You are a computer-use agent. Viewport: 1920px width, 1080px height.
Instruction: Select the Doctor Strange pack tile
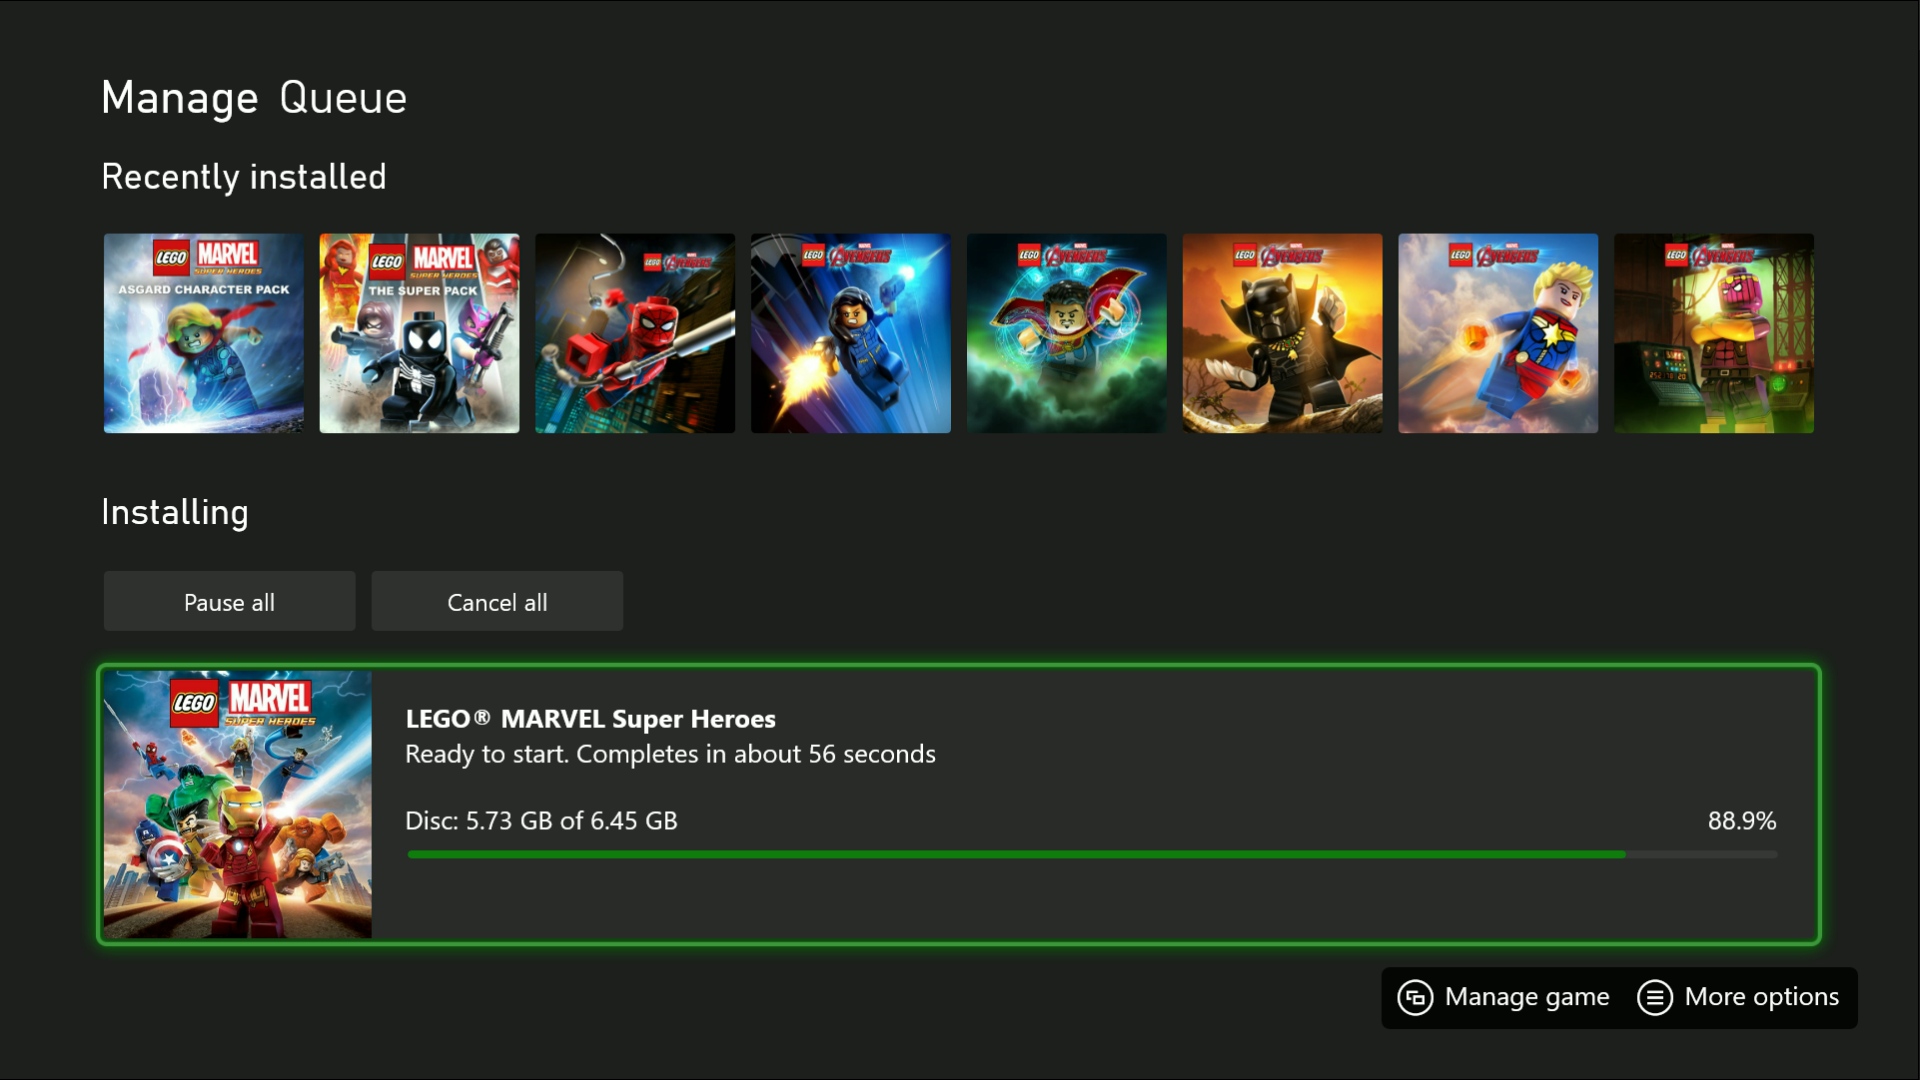(x=1066, y=333)
